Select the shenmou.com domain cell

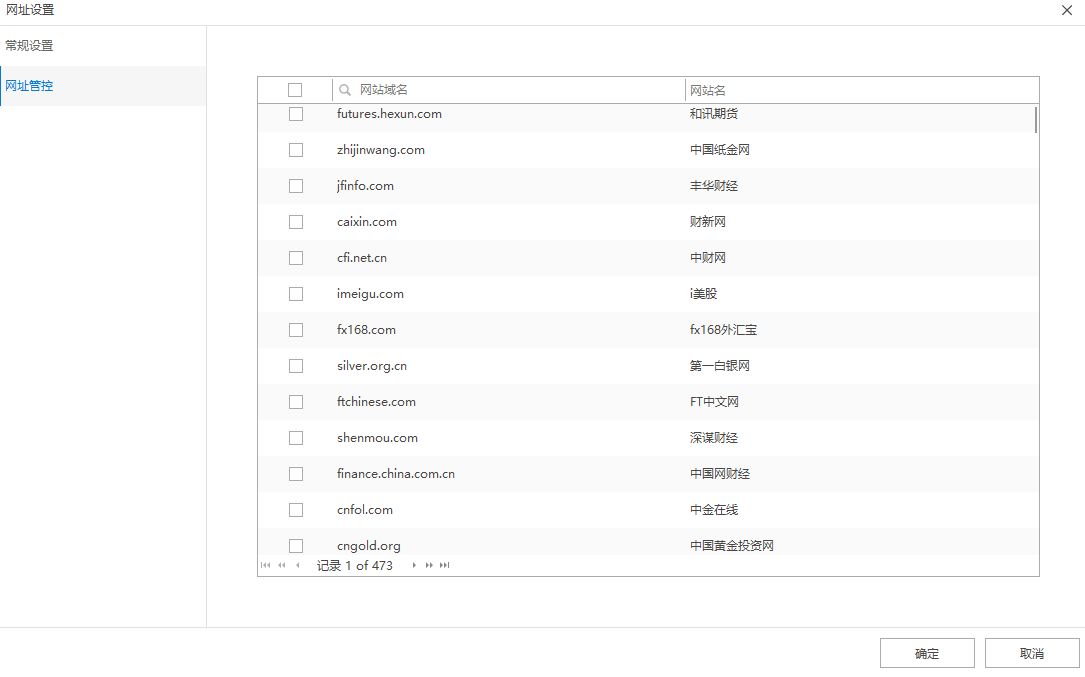[x=377, y=437]
